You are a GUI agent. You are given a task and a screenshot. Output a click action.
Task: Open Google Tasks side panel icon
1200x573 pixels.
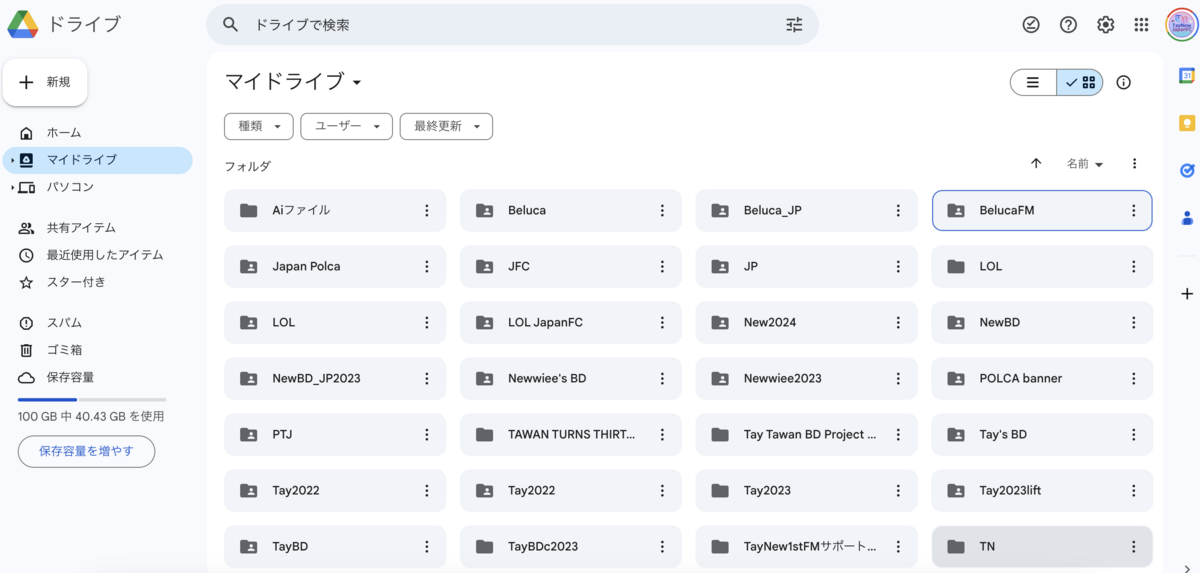click(1187, 170)
